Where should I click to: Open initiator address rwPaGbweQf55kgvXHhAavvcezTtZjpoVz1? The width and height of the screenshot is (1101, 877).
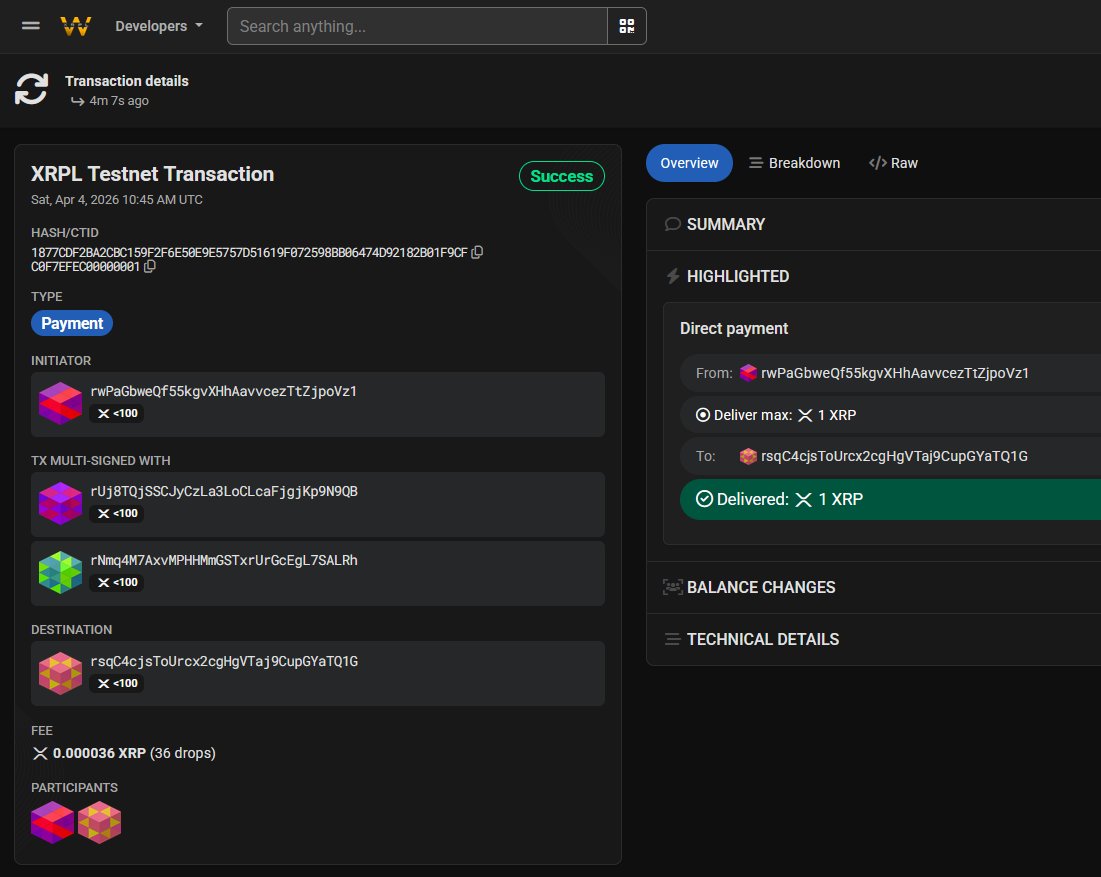(223, 391)
